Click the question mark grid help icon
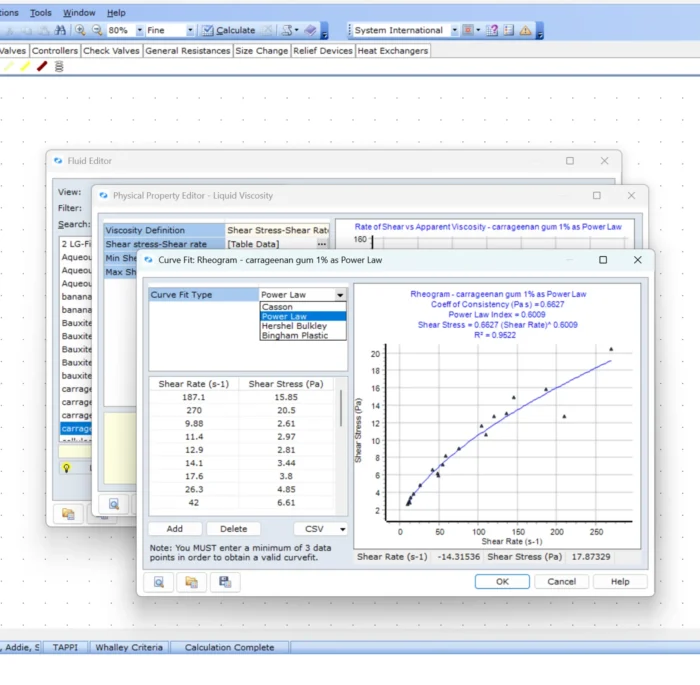This screenshot has height=685, width=700. click(492, 30)
